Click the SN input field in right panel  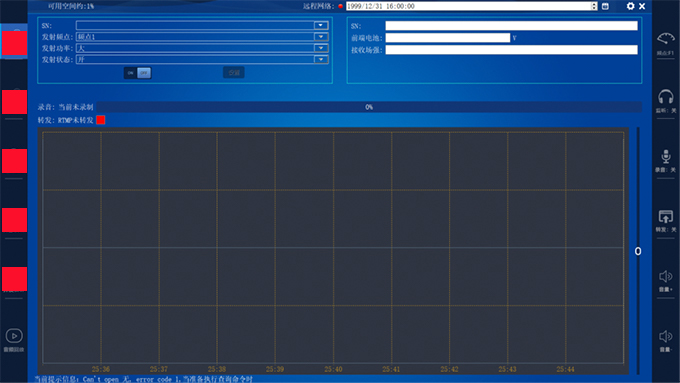(x=511, y=26)
